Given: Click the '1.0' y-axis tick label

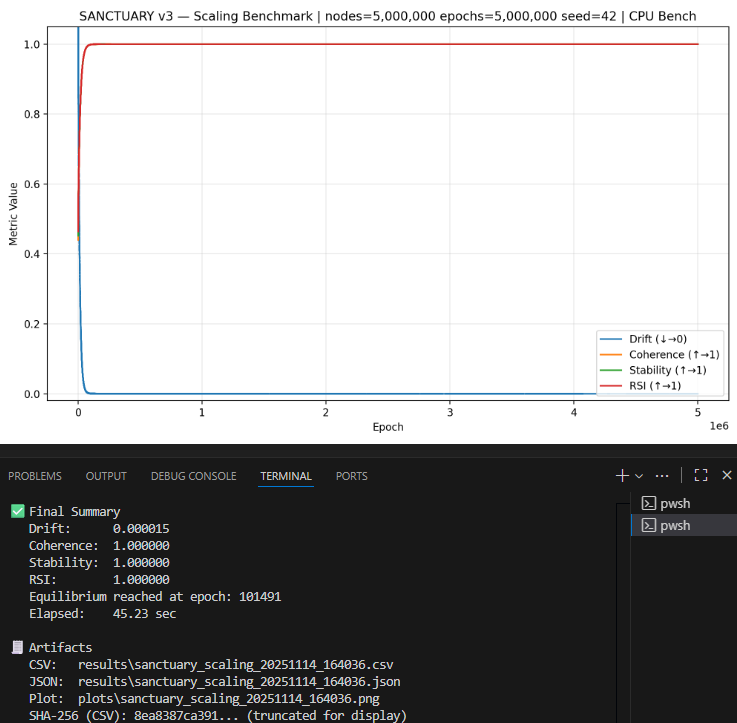Looking at the screenshot, I should (x=32, y=45).
